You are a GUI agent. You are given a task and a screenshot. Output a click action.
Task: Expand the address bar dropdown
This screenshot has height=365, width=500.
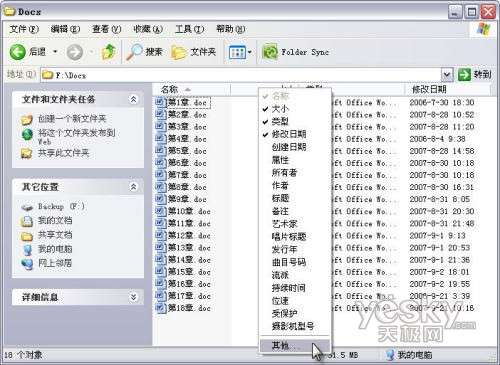tap(447, 75)
